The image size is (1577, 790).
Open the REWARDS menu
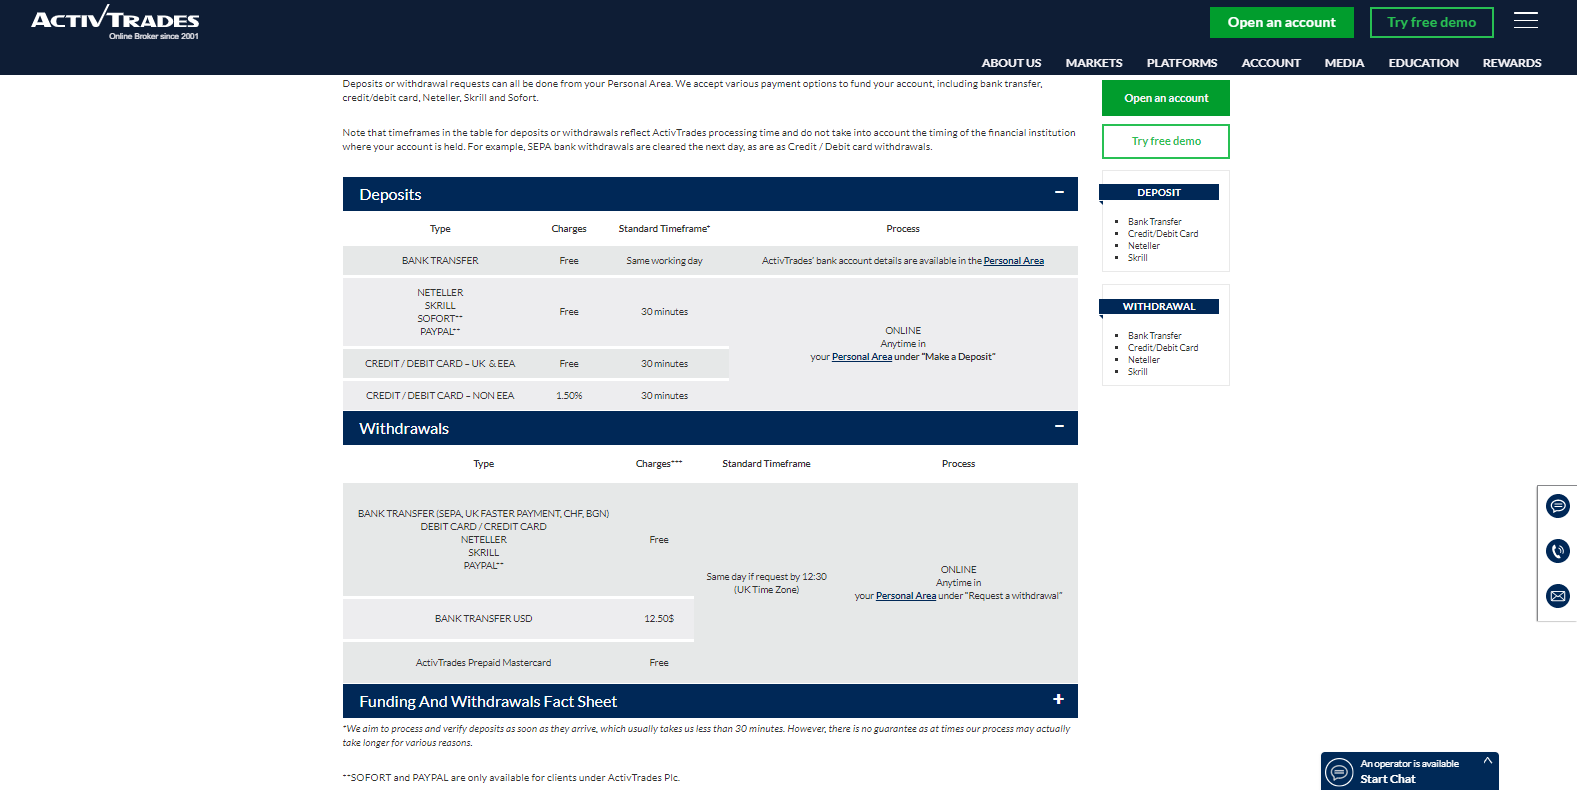point(1512,63)
